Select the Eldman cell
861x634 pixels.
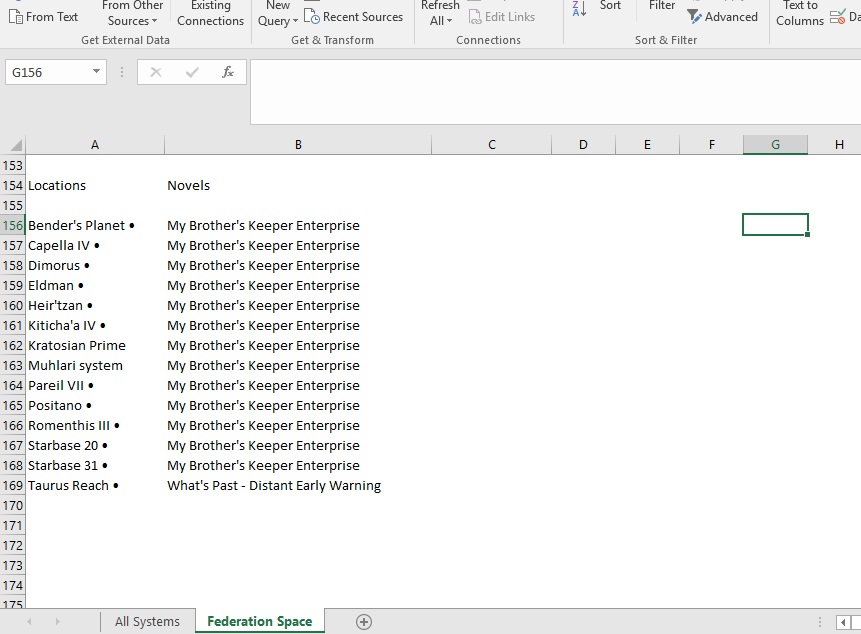(x=95, y=285)
